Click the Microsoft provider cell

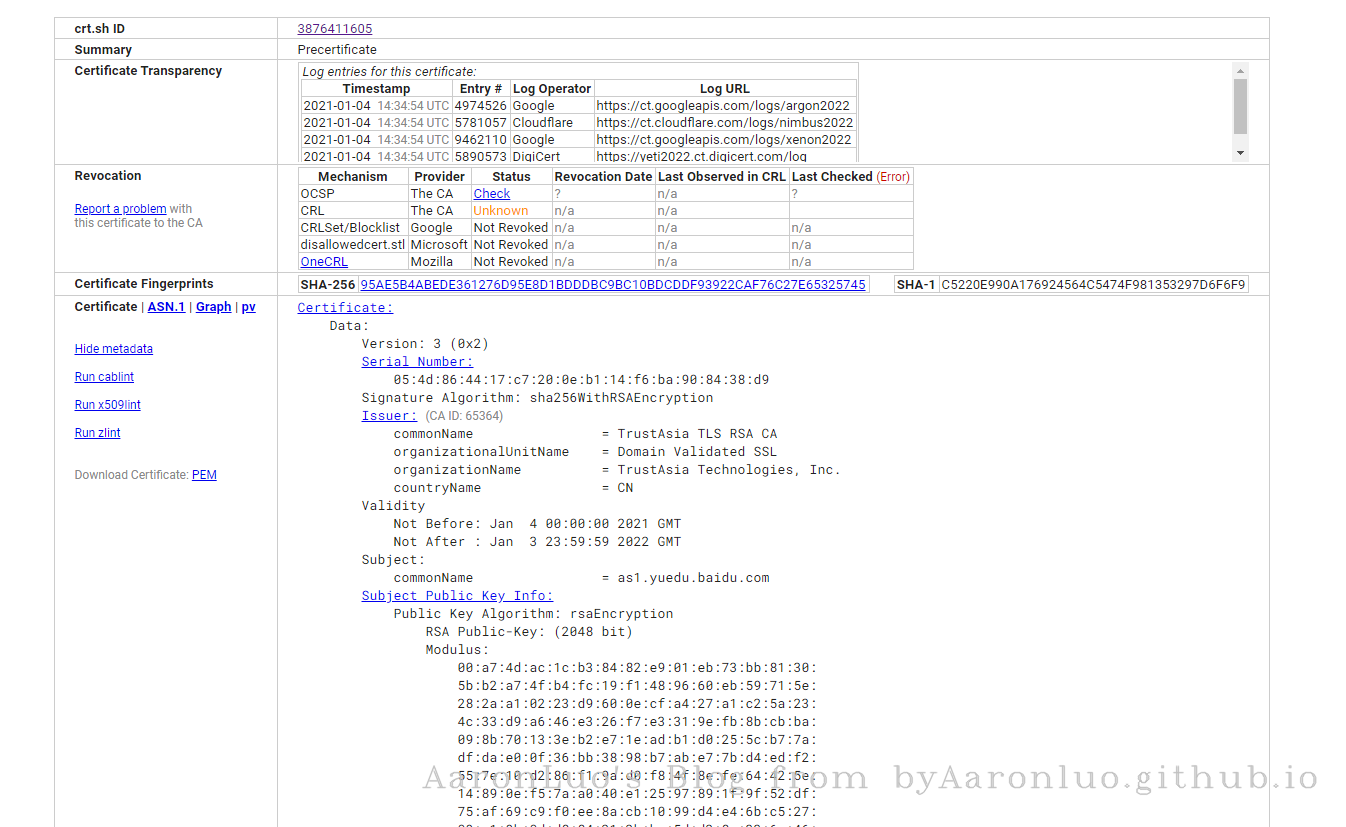coord(439,245)
